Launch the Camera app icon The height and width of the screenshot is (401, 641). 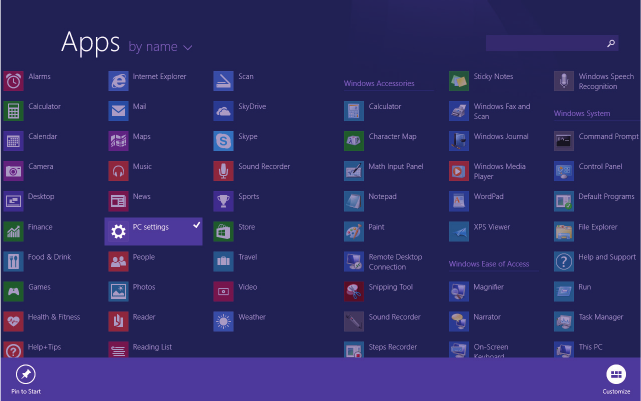pyautogui.click(x=13, y=171)
